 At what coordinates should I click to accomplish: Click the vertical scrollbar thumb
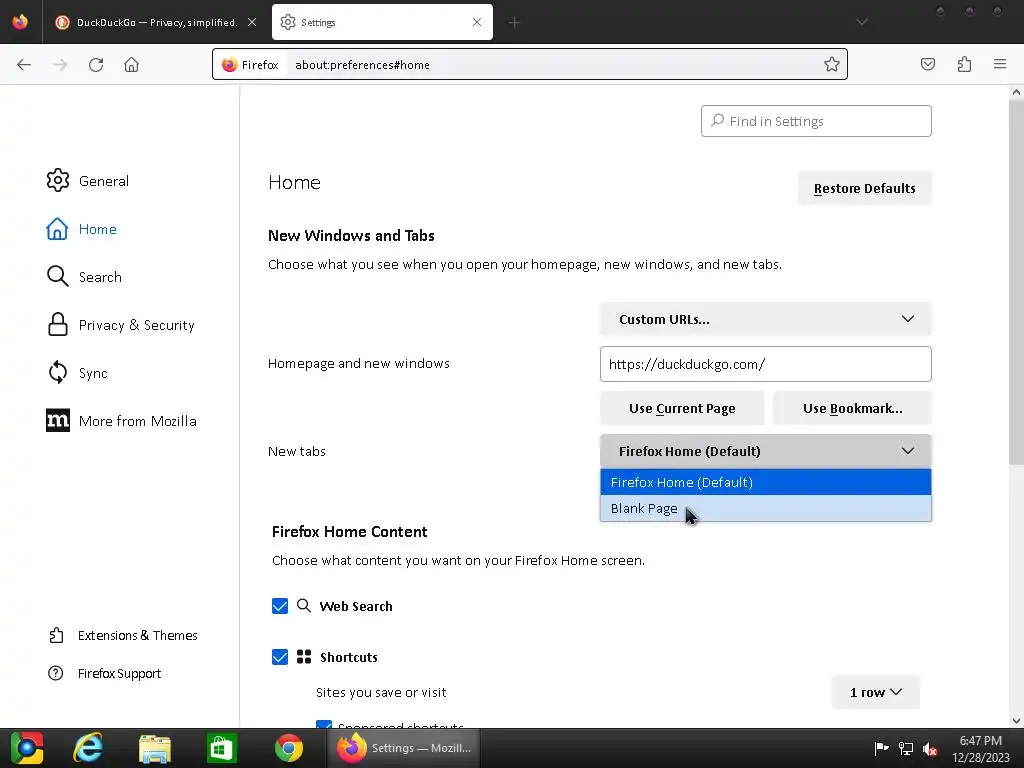click(x=1016, y=283)
